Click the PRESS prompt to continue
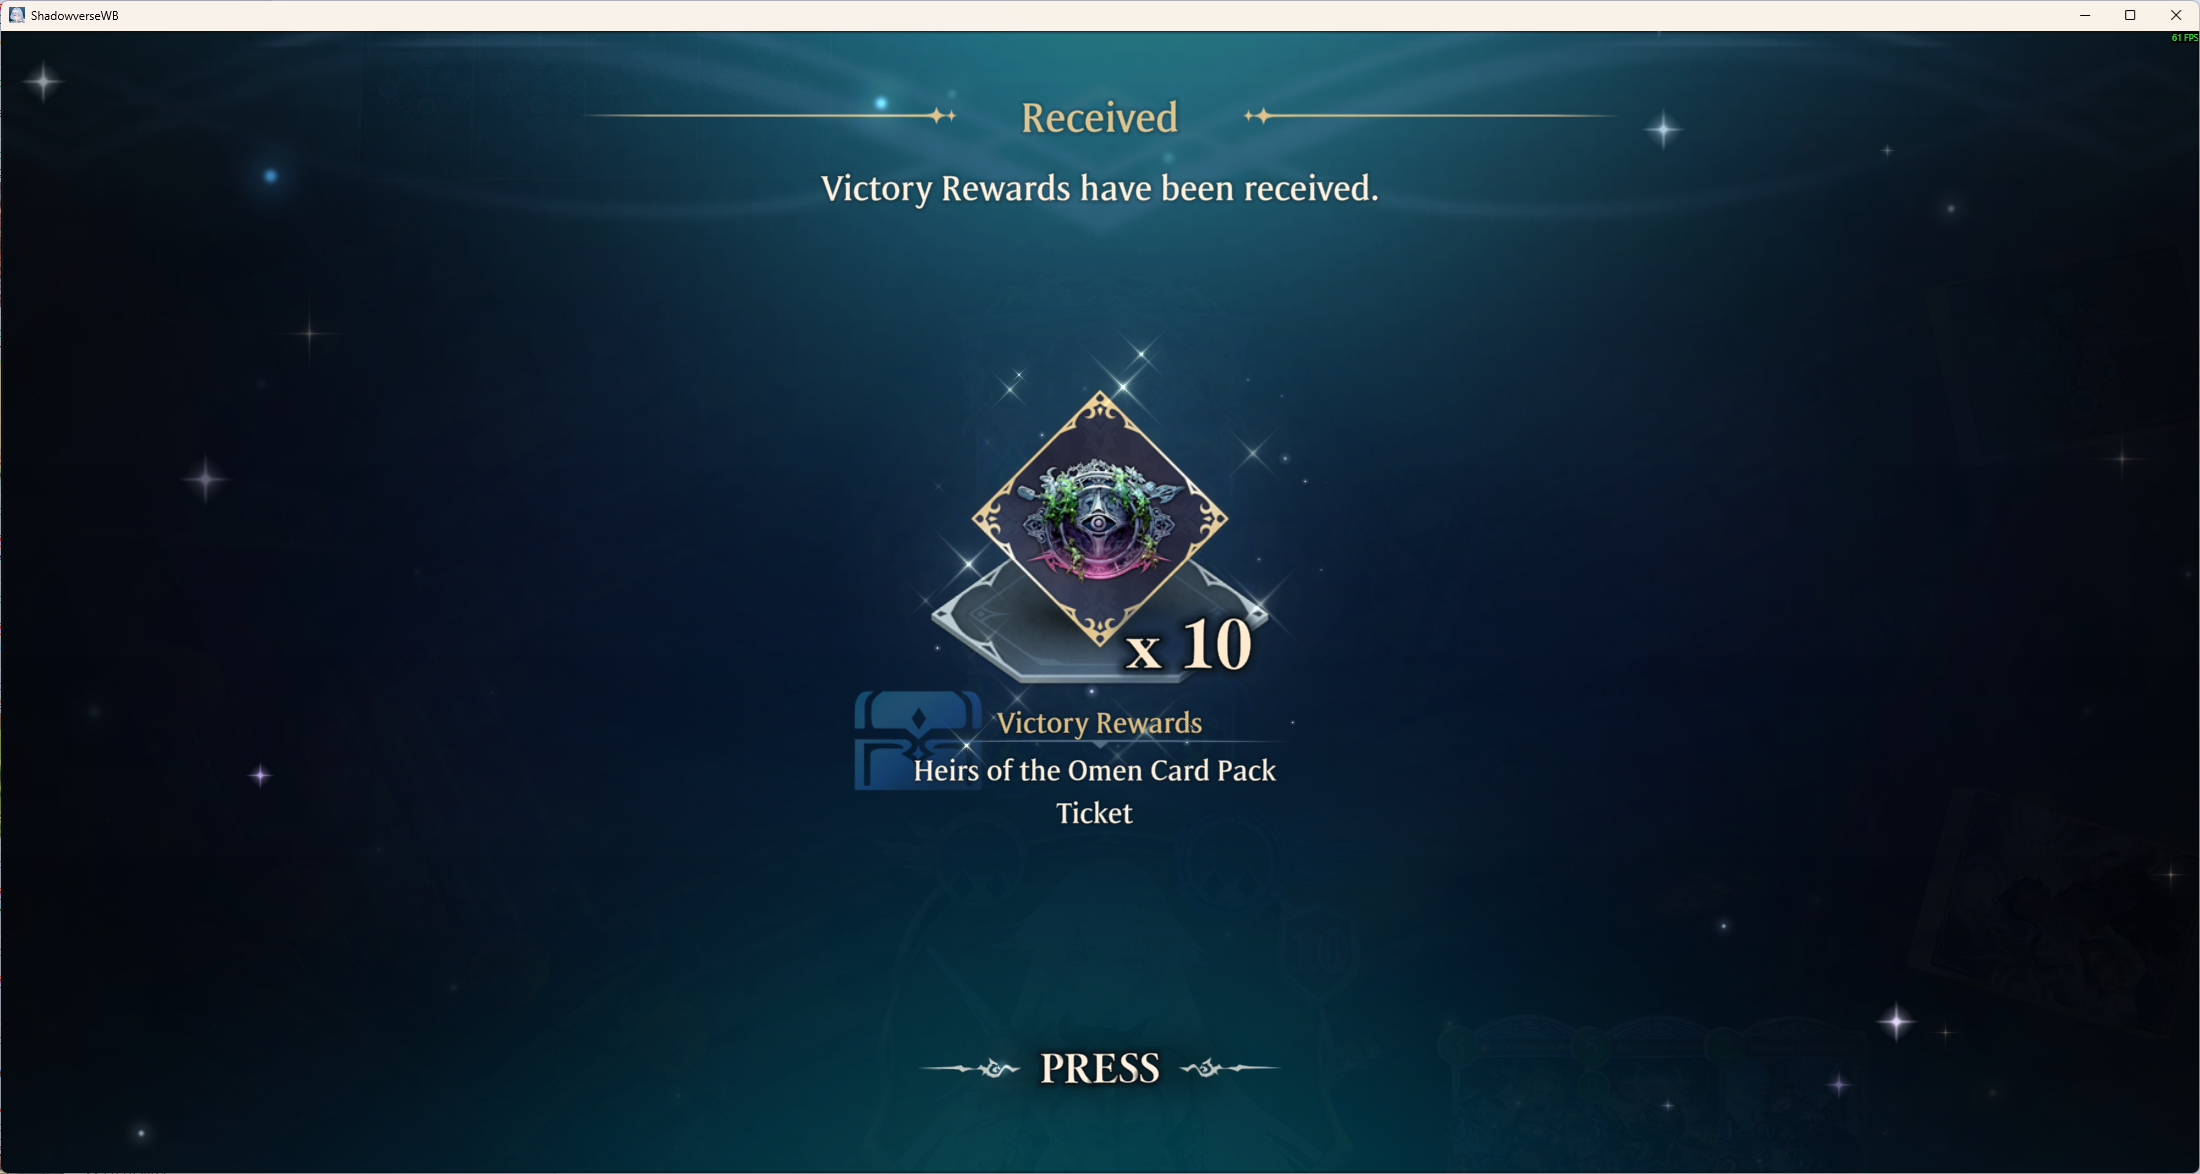 1099,1068
